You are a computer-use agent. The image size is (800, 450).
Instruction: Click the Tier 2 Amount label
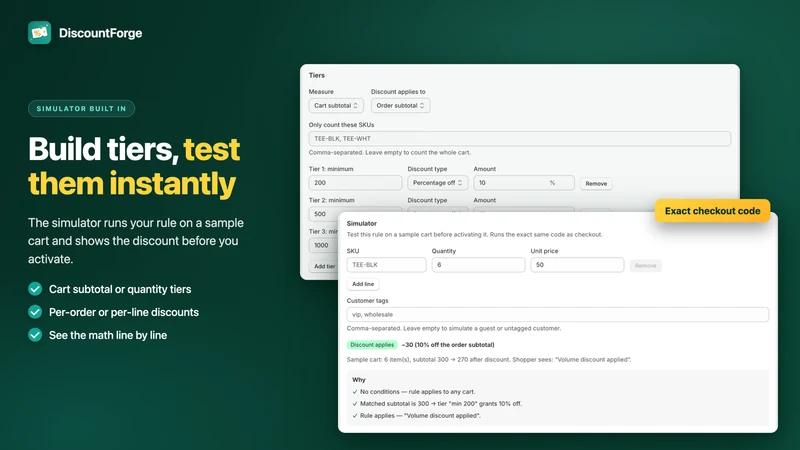click(x=484, y=201)
